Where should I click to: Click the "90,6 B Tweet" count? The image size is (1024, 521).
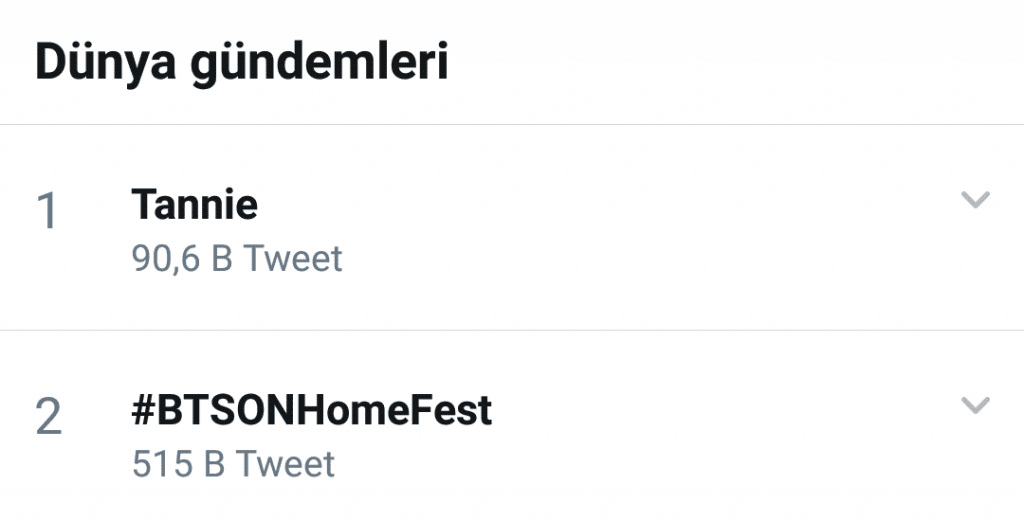(237, 259)
